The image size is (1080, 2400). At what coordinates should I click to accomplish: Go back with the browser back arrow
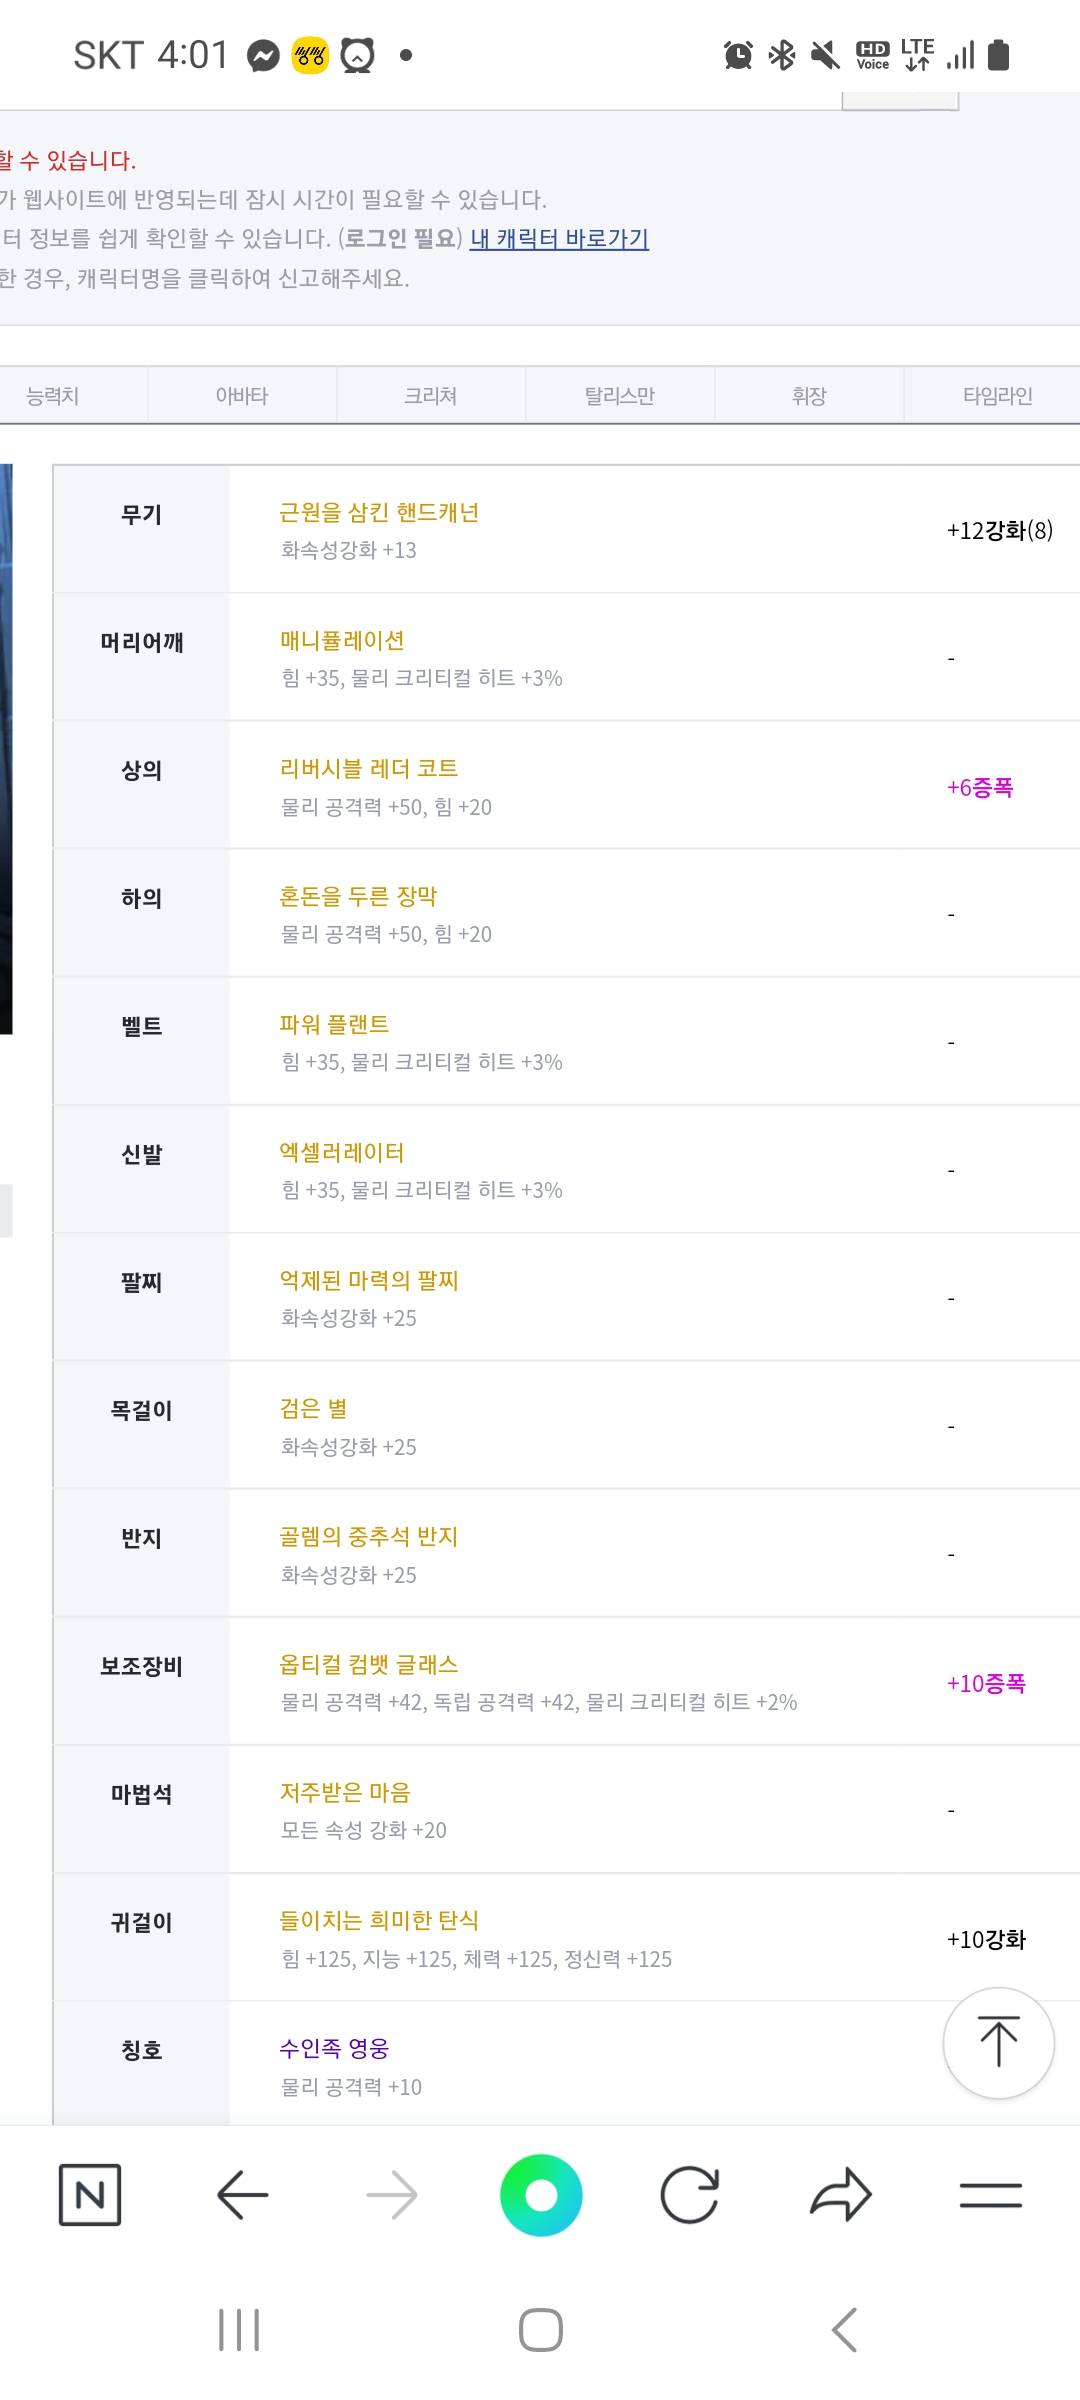pos(242,2195)
